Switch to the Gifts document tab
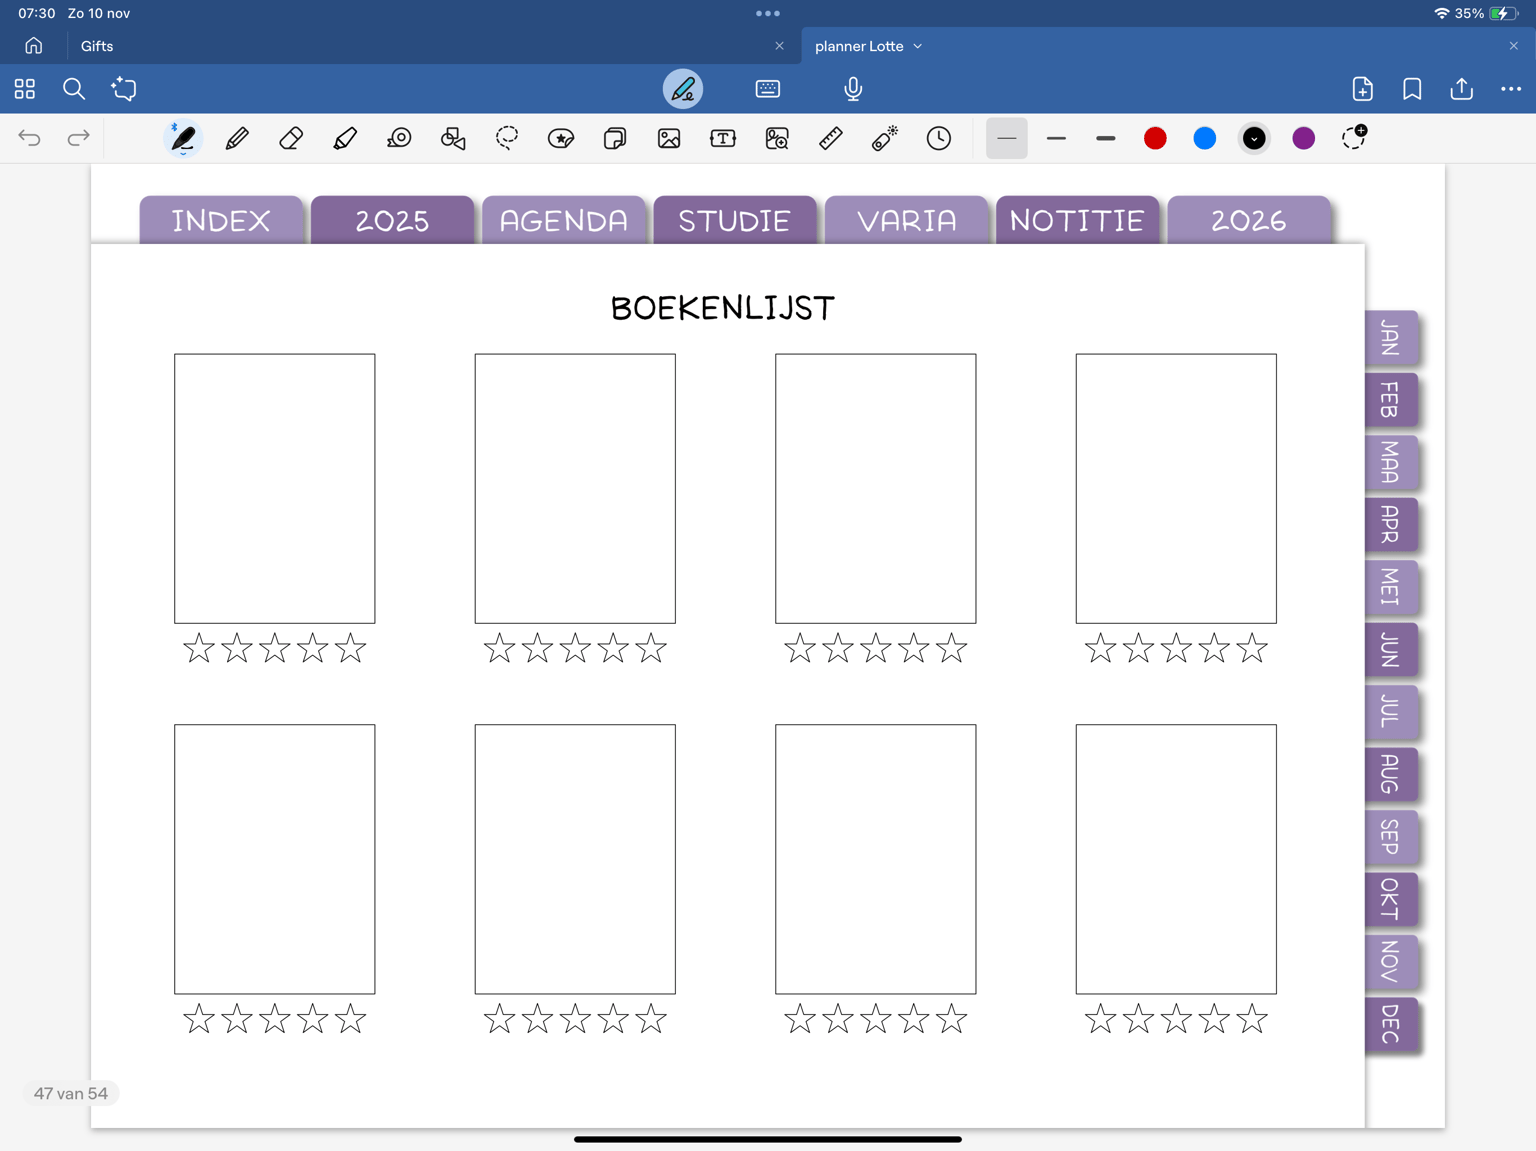 point(97,46)
